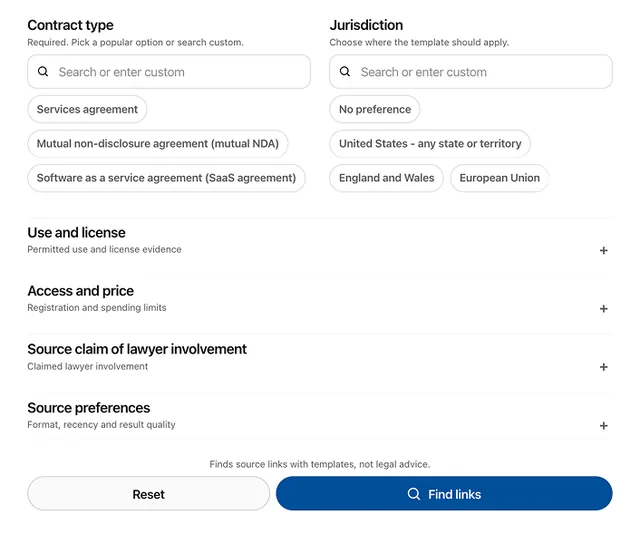The width and height of the screenshot is (640, 534).
Task: Open the Access and price section heading
Action: (80, 291)
